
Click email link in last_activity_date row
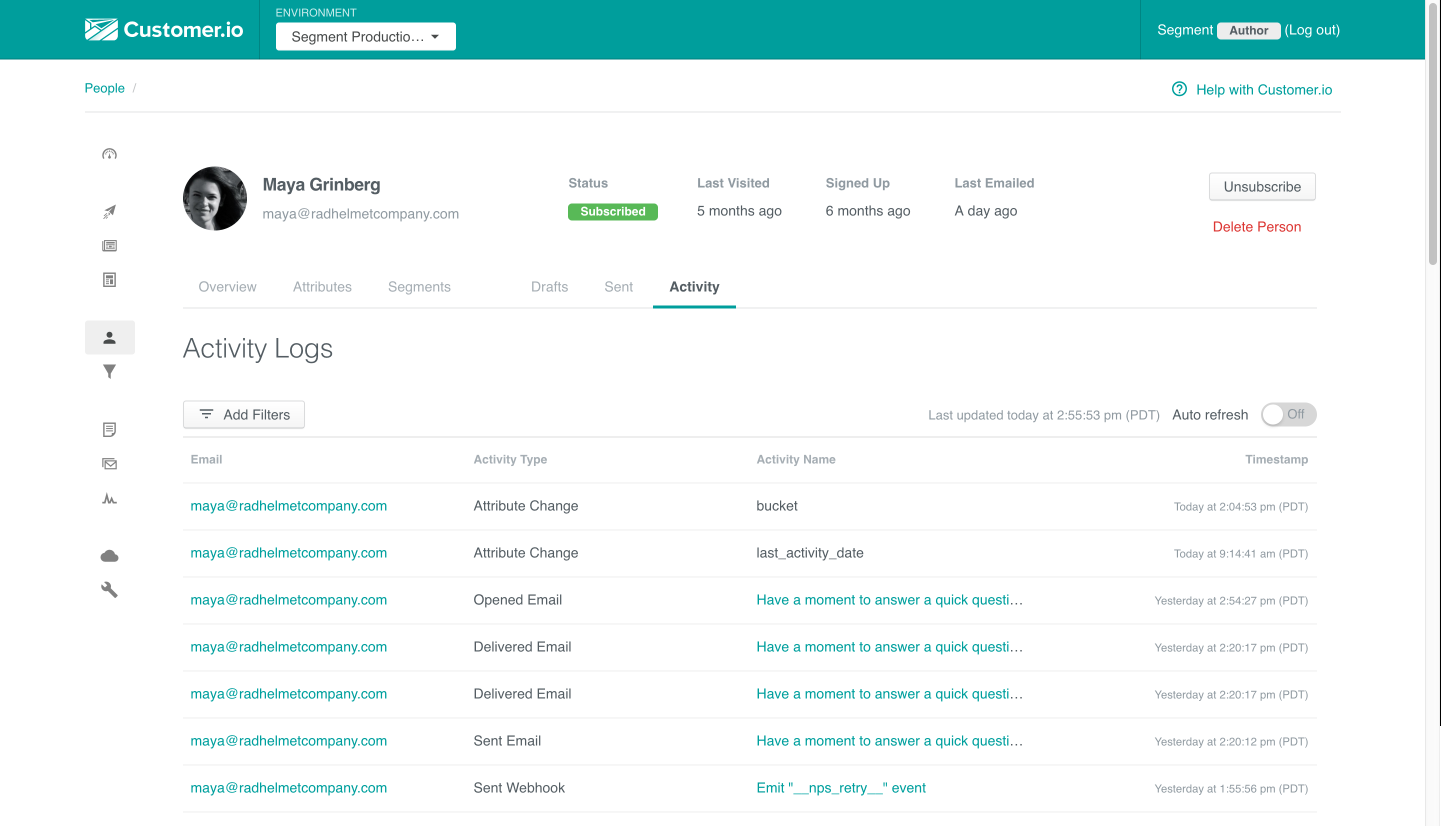(289, 553)
